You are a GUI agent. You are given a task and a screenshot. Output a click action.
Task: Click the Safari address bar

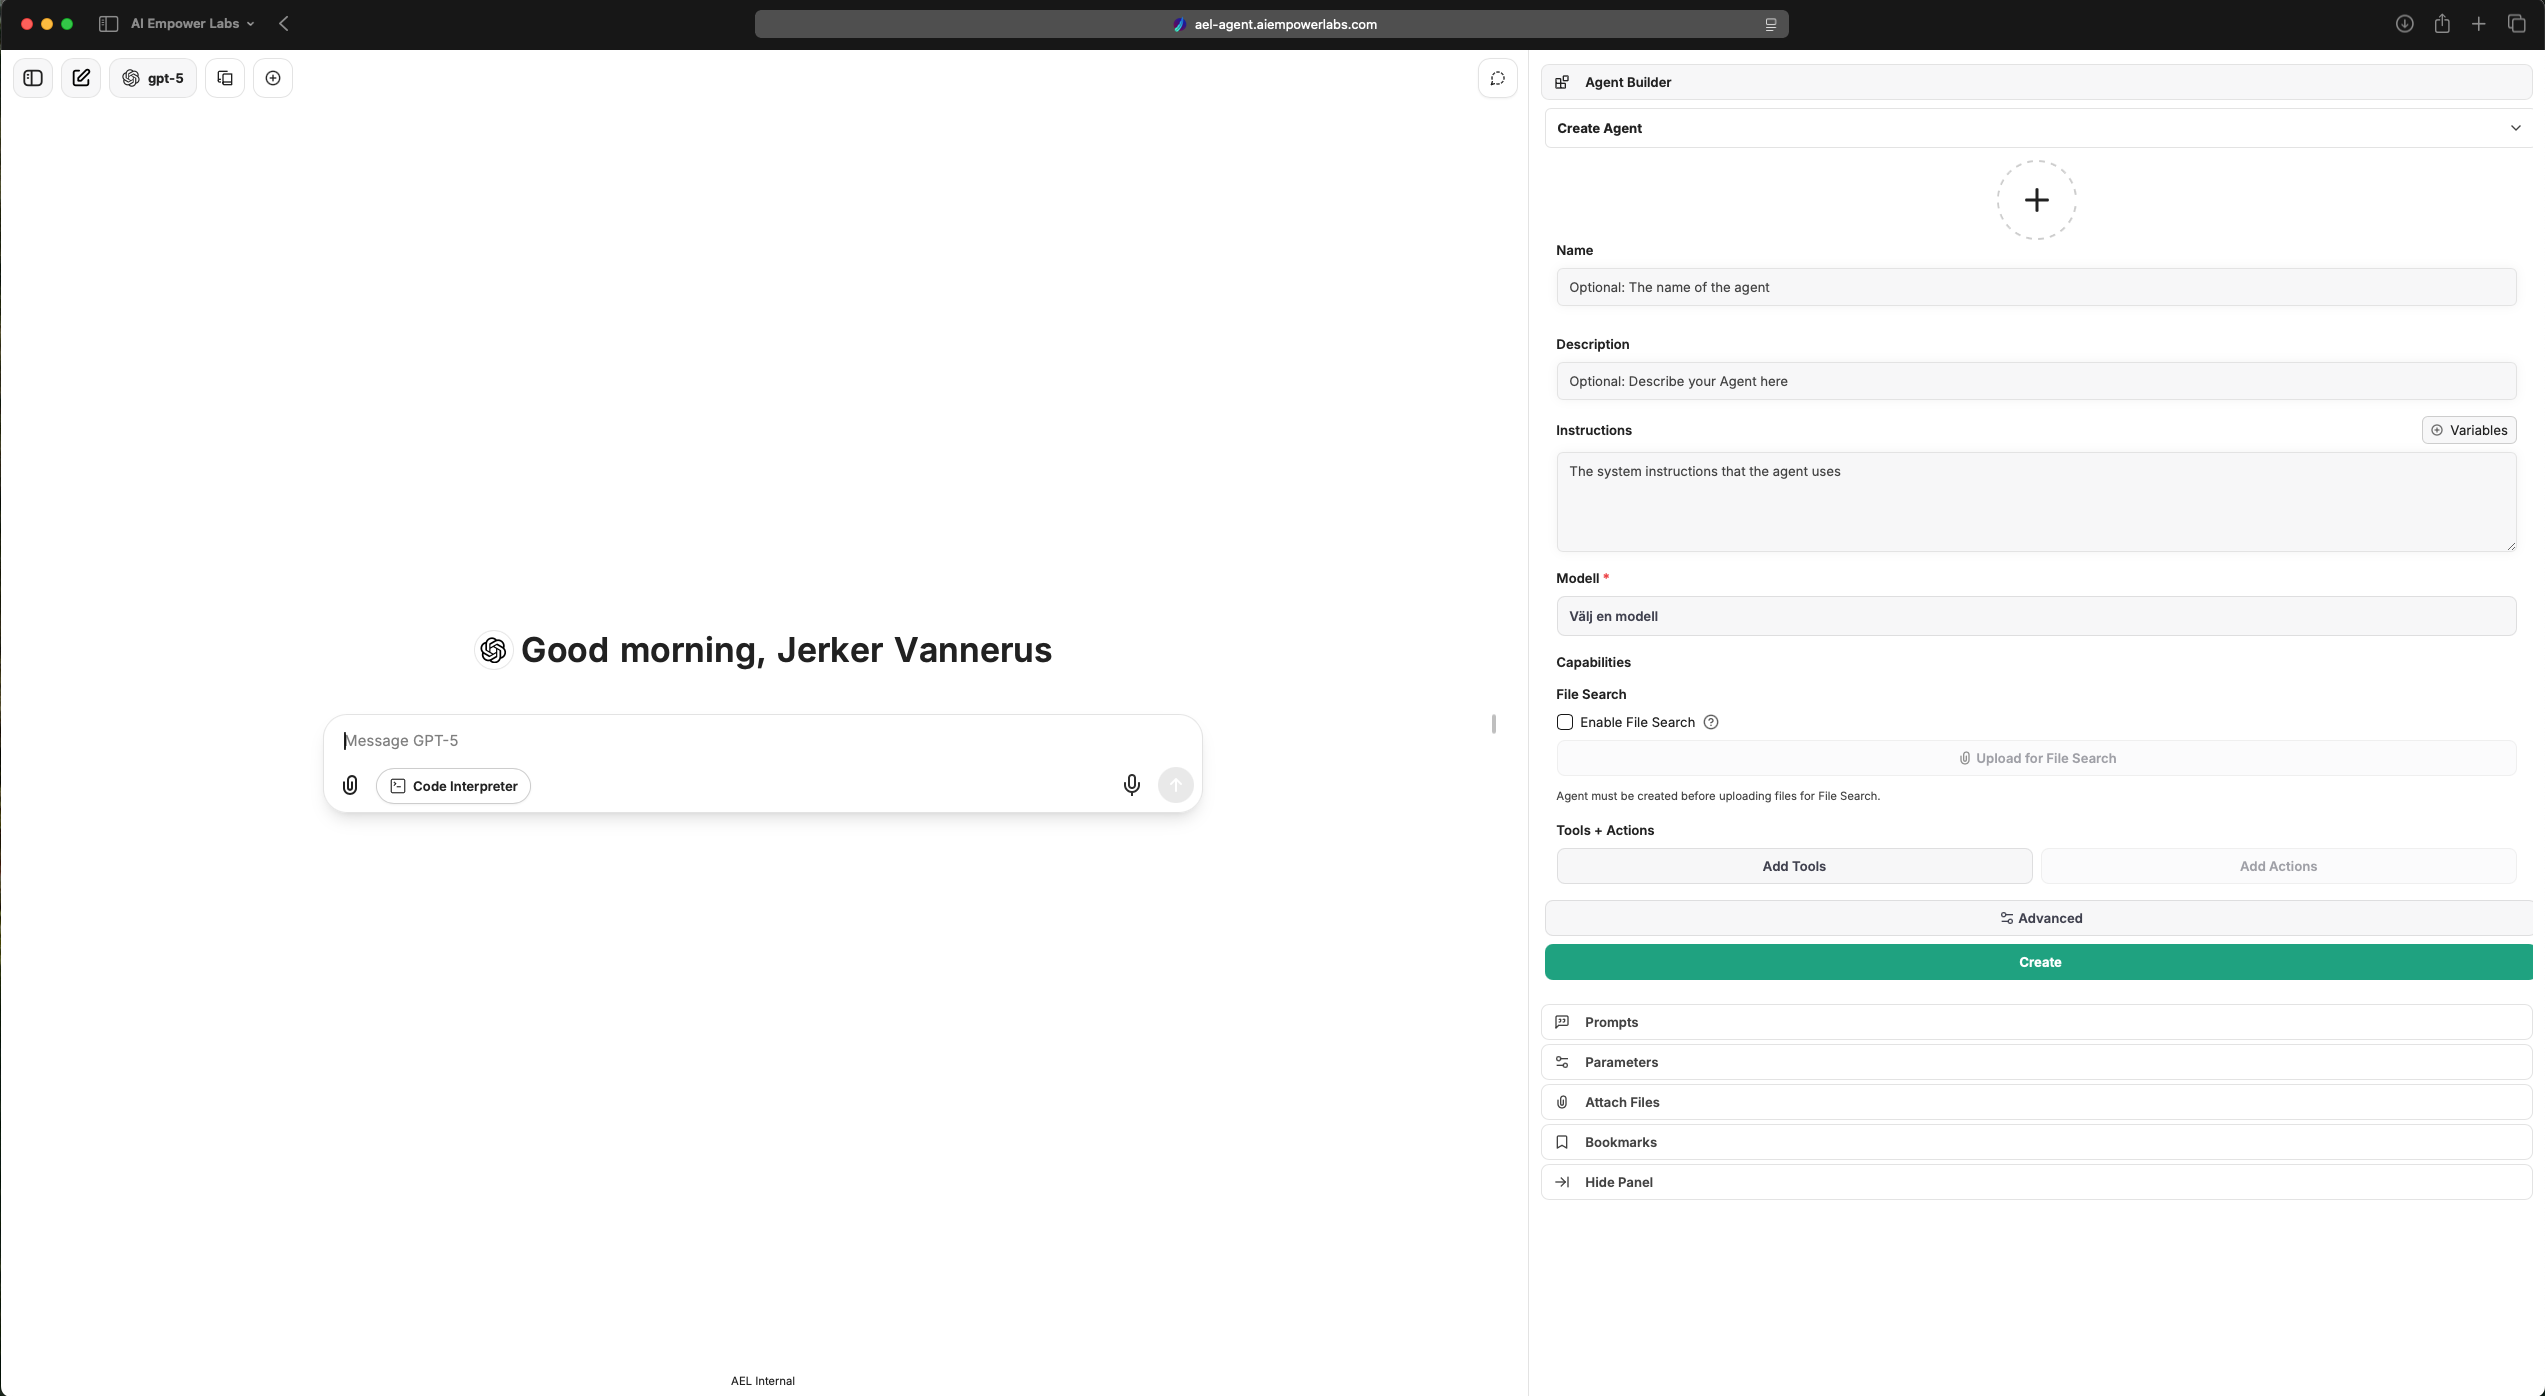[1271, 24]
